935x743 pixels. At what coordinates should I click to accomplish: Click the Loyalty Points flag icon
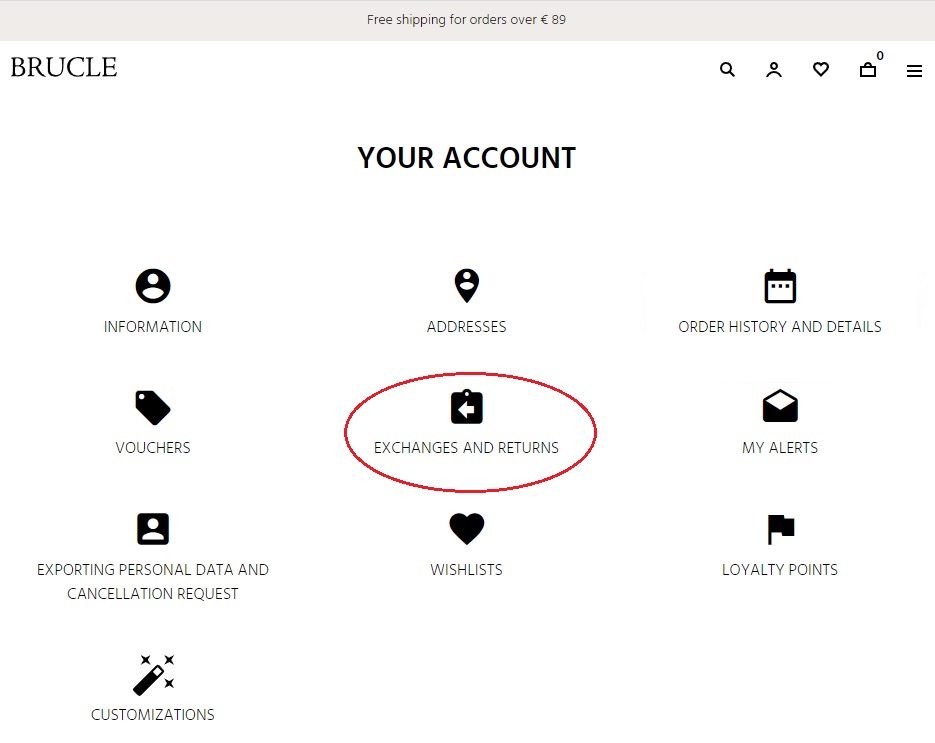coord(780,529)
